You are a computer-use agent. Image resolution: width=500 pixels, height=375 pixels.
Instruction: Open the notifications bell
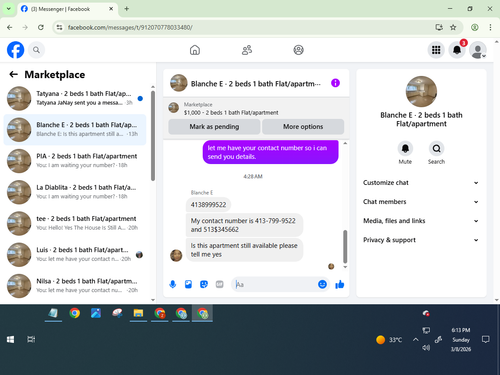pos(457,50)
